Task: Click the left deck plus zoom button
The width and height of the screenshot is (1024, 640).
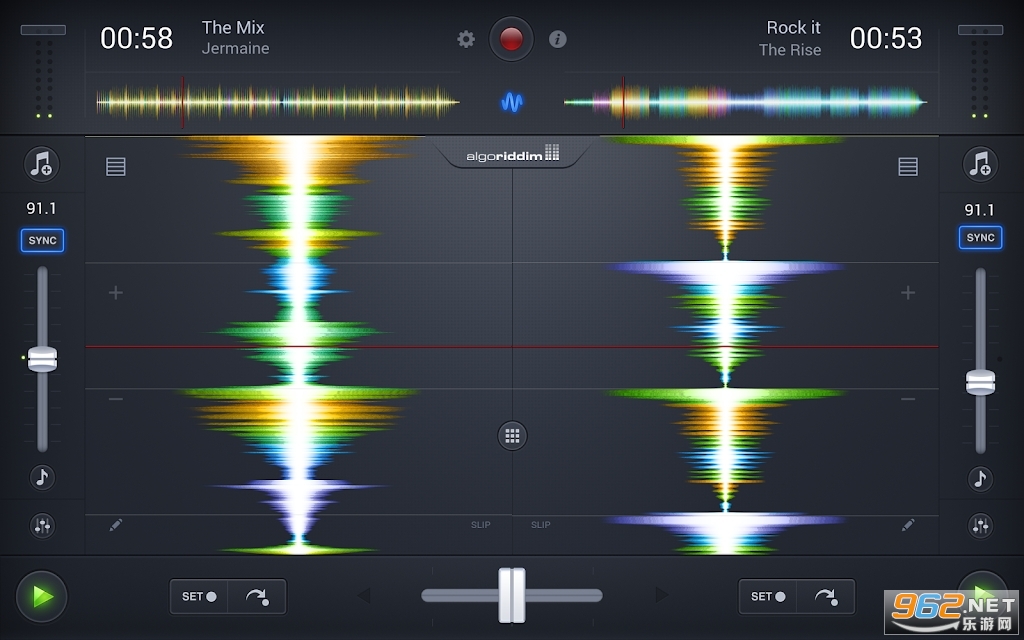Action: point(116,293)
